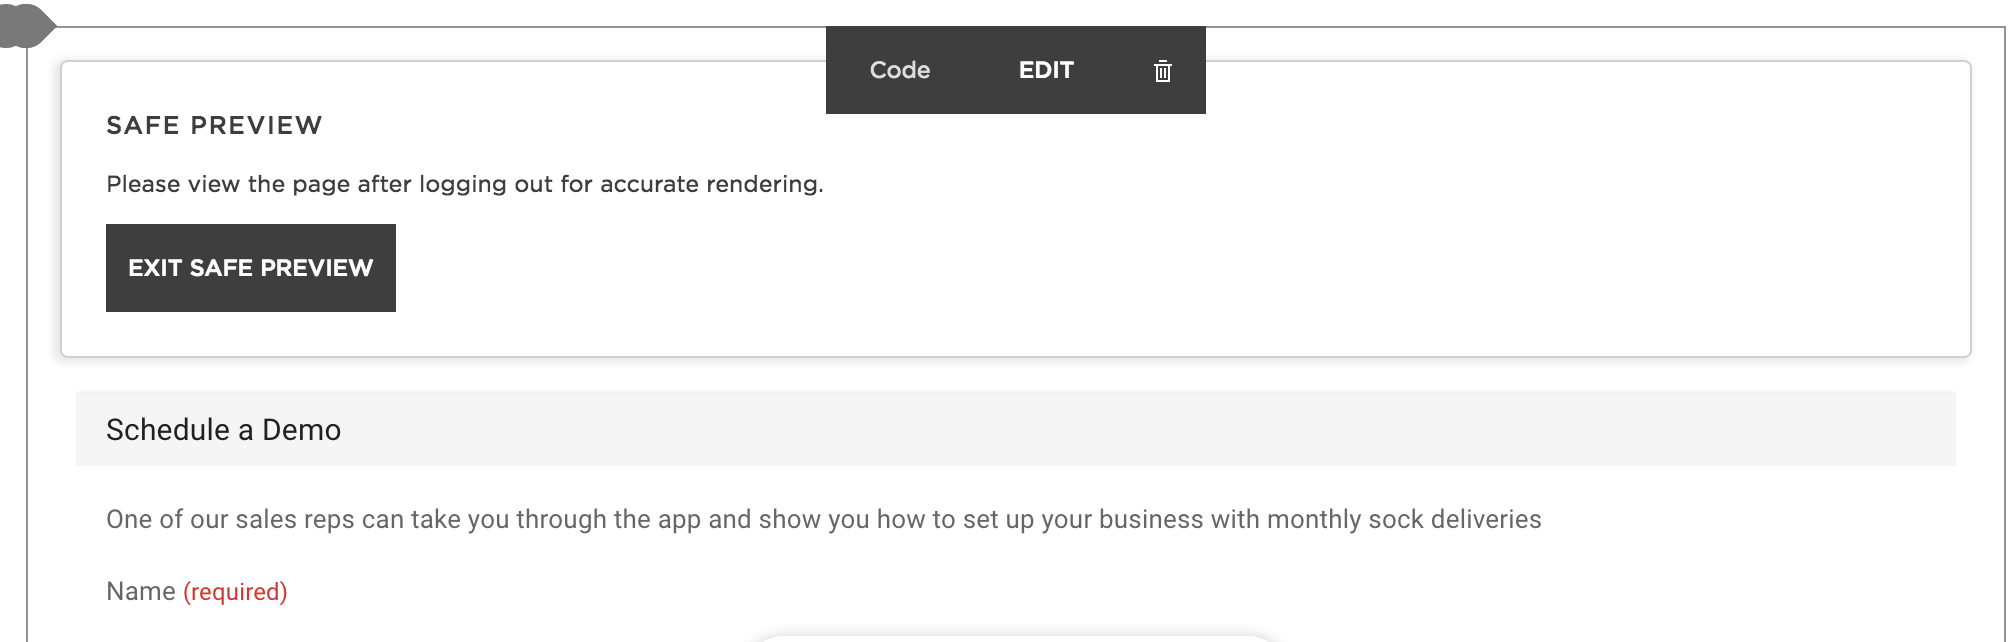Select the Schedule a Demo form title
The height and width of the screenshot is (642, 2014).
click(x=223, y=430)
